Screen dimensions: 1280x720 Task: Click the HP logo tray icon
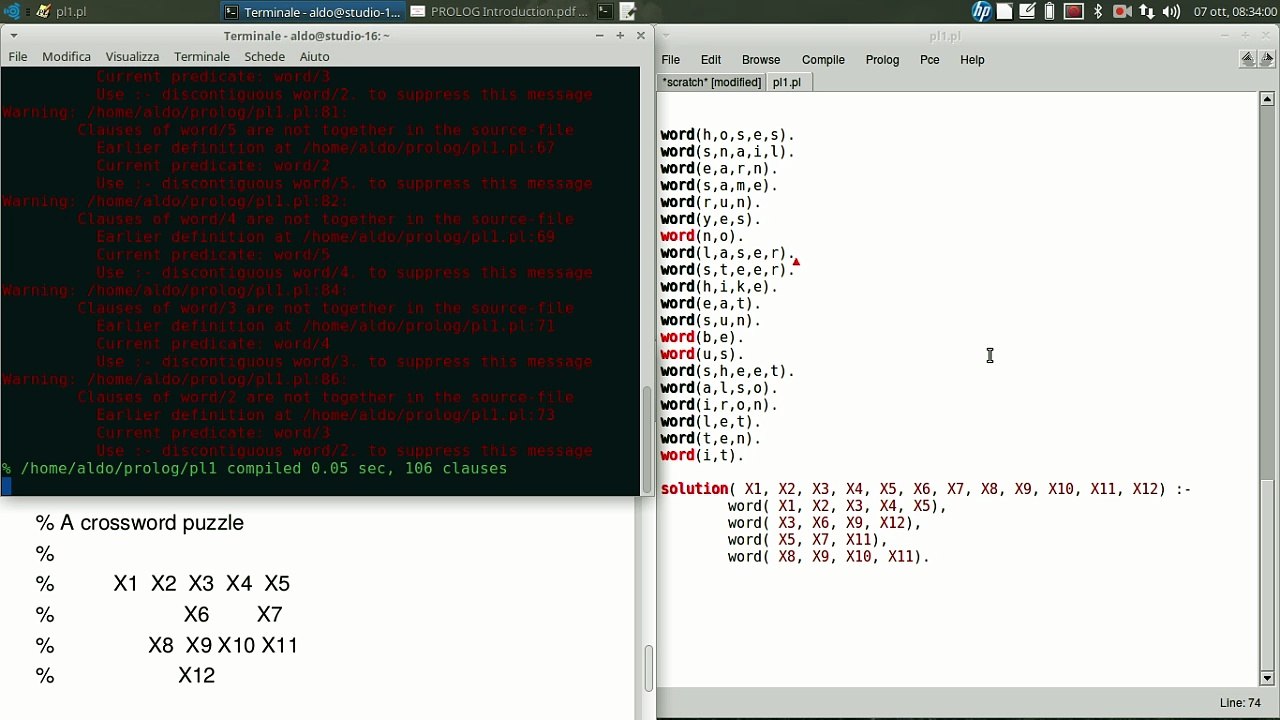coord(981,12)
